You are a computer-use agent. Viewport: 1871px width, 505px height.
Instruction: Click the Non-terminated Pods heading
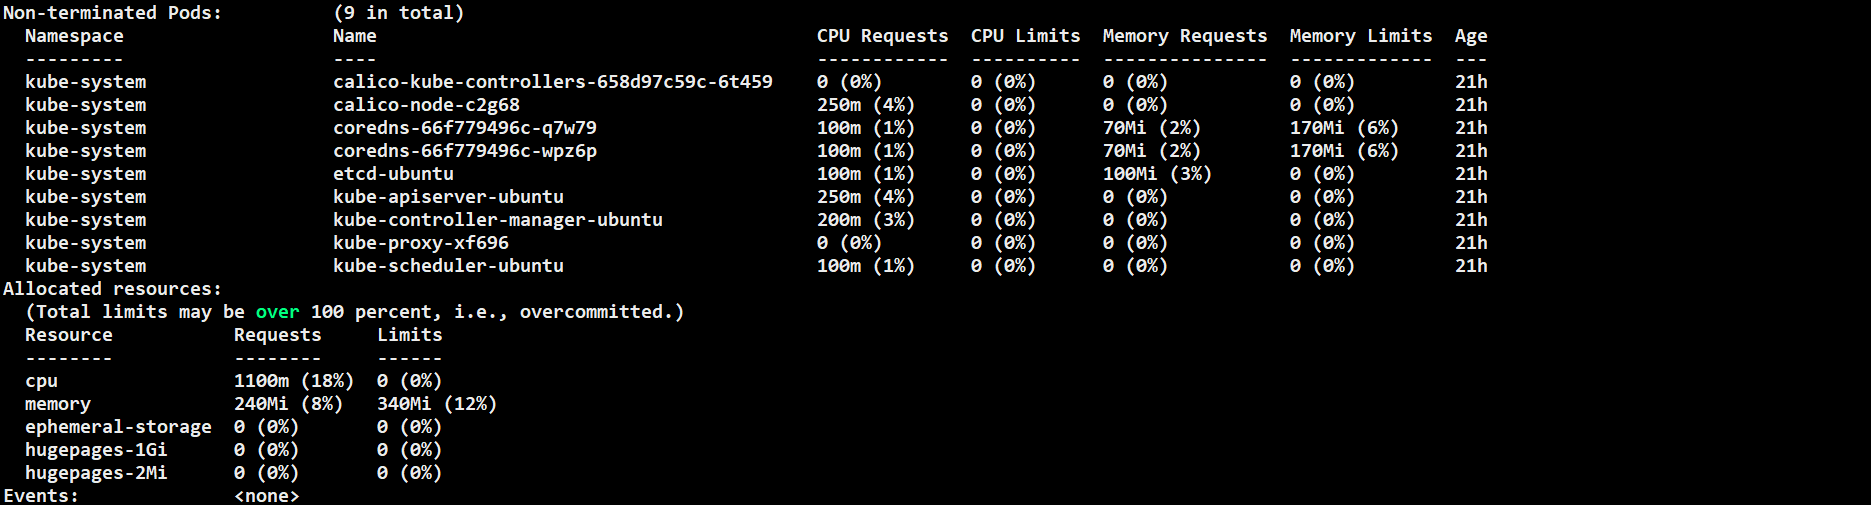tap(112, 13)
